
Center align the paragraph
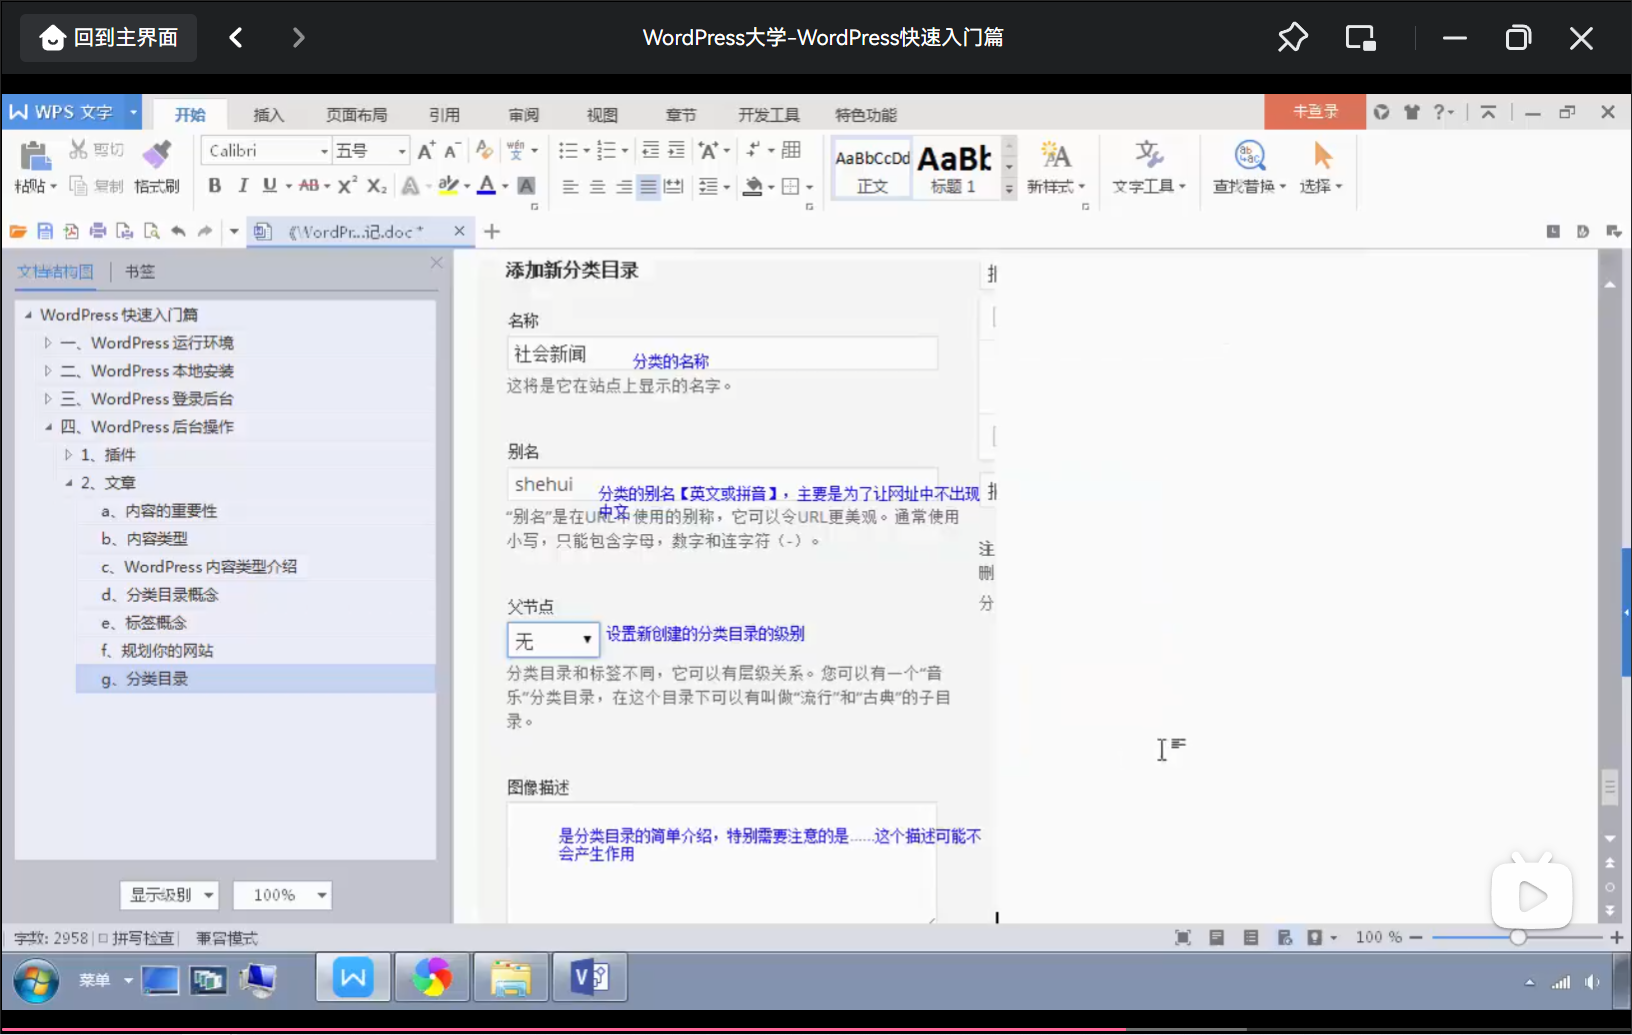tap(597, 187)
